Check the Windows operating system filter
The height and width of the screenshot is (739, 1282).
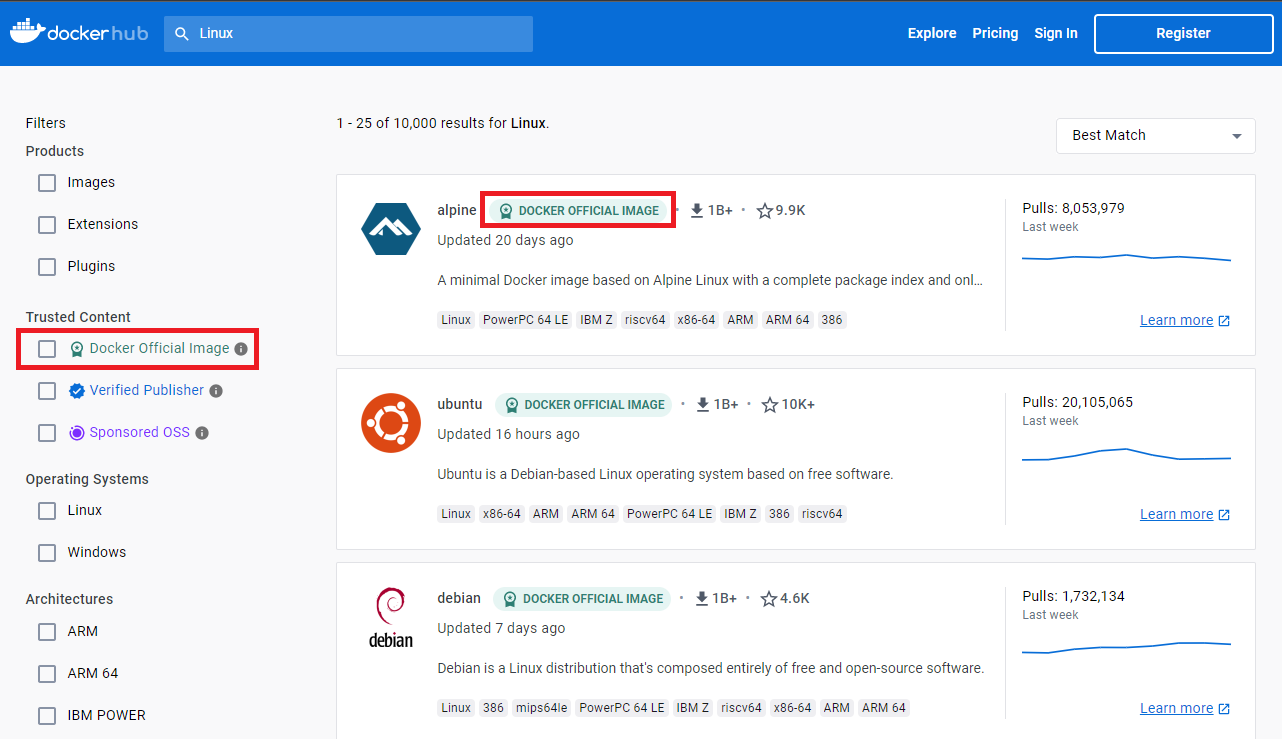(x=47, y=553)
